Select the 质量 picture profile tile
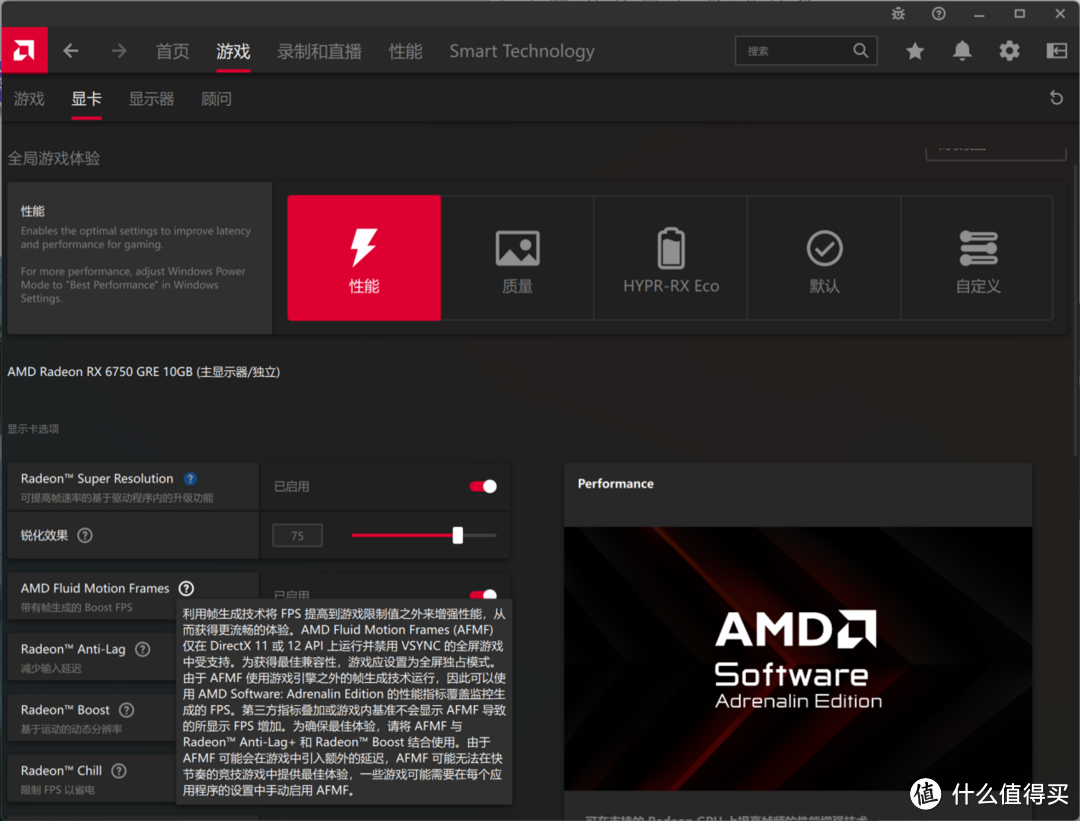Viewport: 1080px width, 821px height. pyautogui.click(x=517, y=258)
